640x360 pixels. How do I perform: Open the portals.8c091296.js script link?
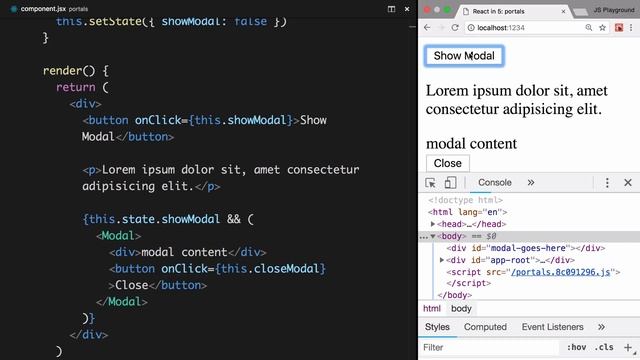pos(561,272)
